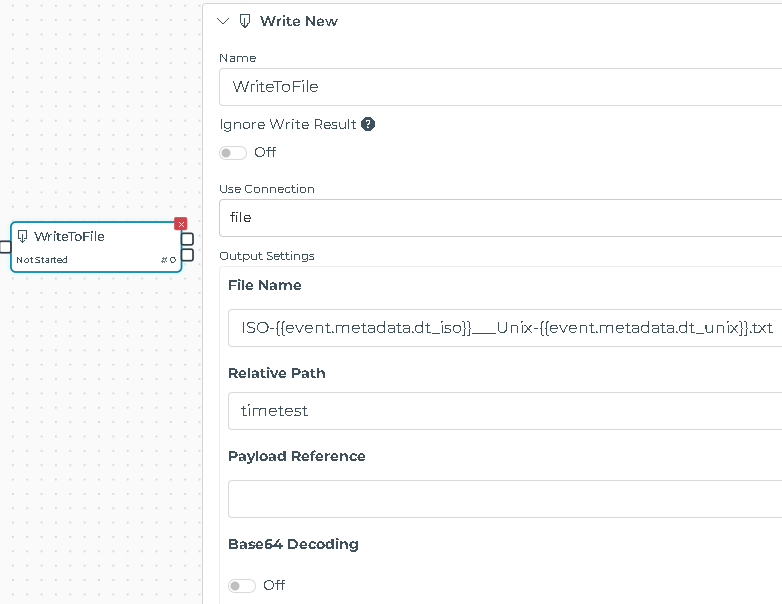The width and height of the screenshot is (782, 604).
Task: Click the upper output port of WriteToFile node
Action: click(x=187, y=239)
